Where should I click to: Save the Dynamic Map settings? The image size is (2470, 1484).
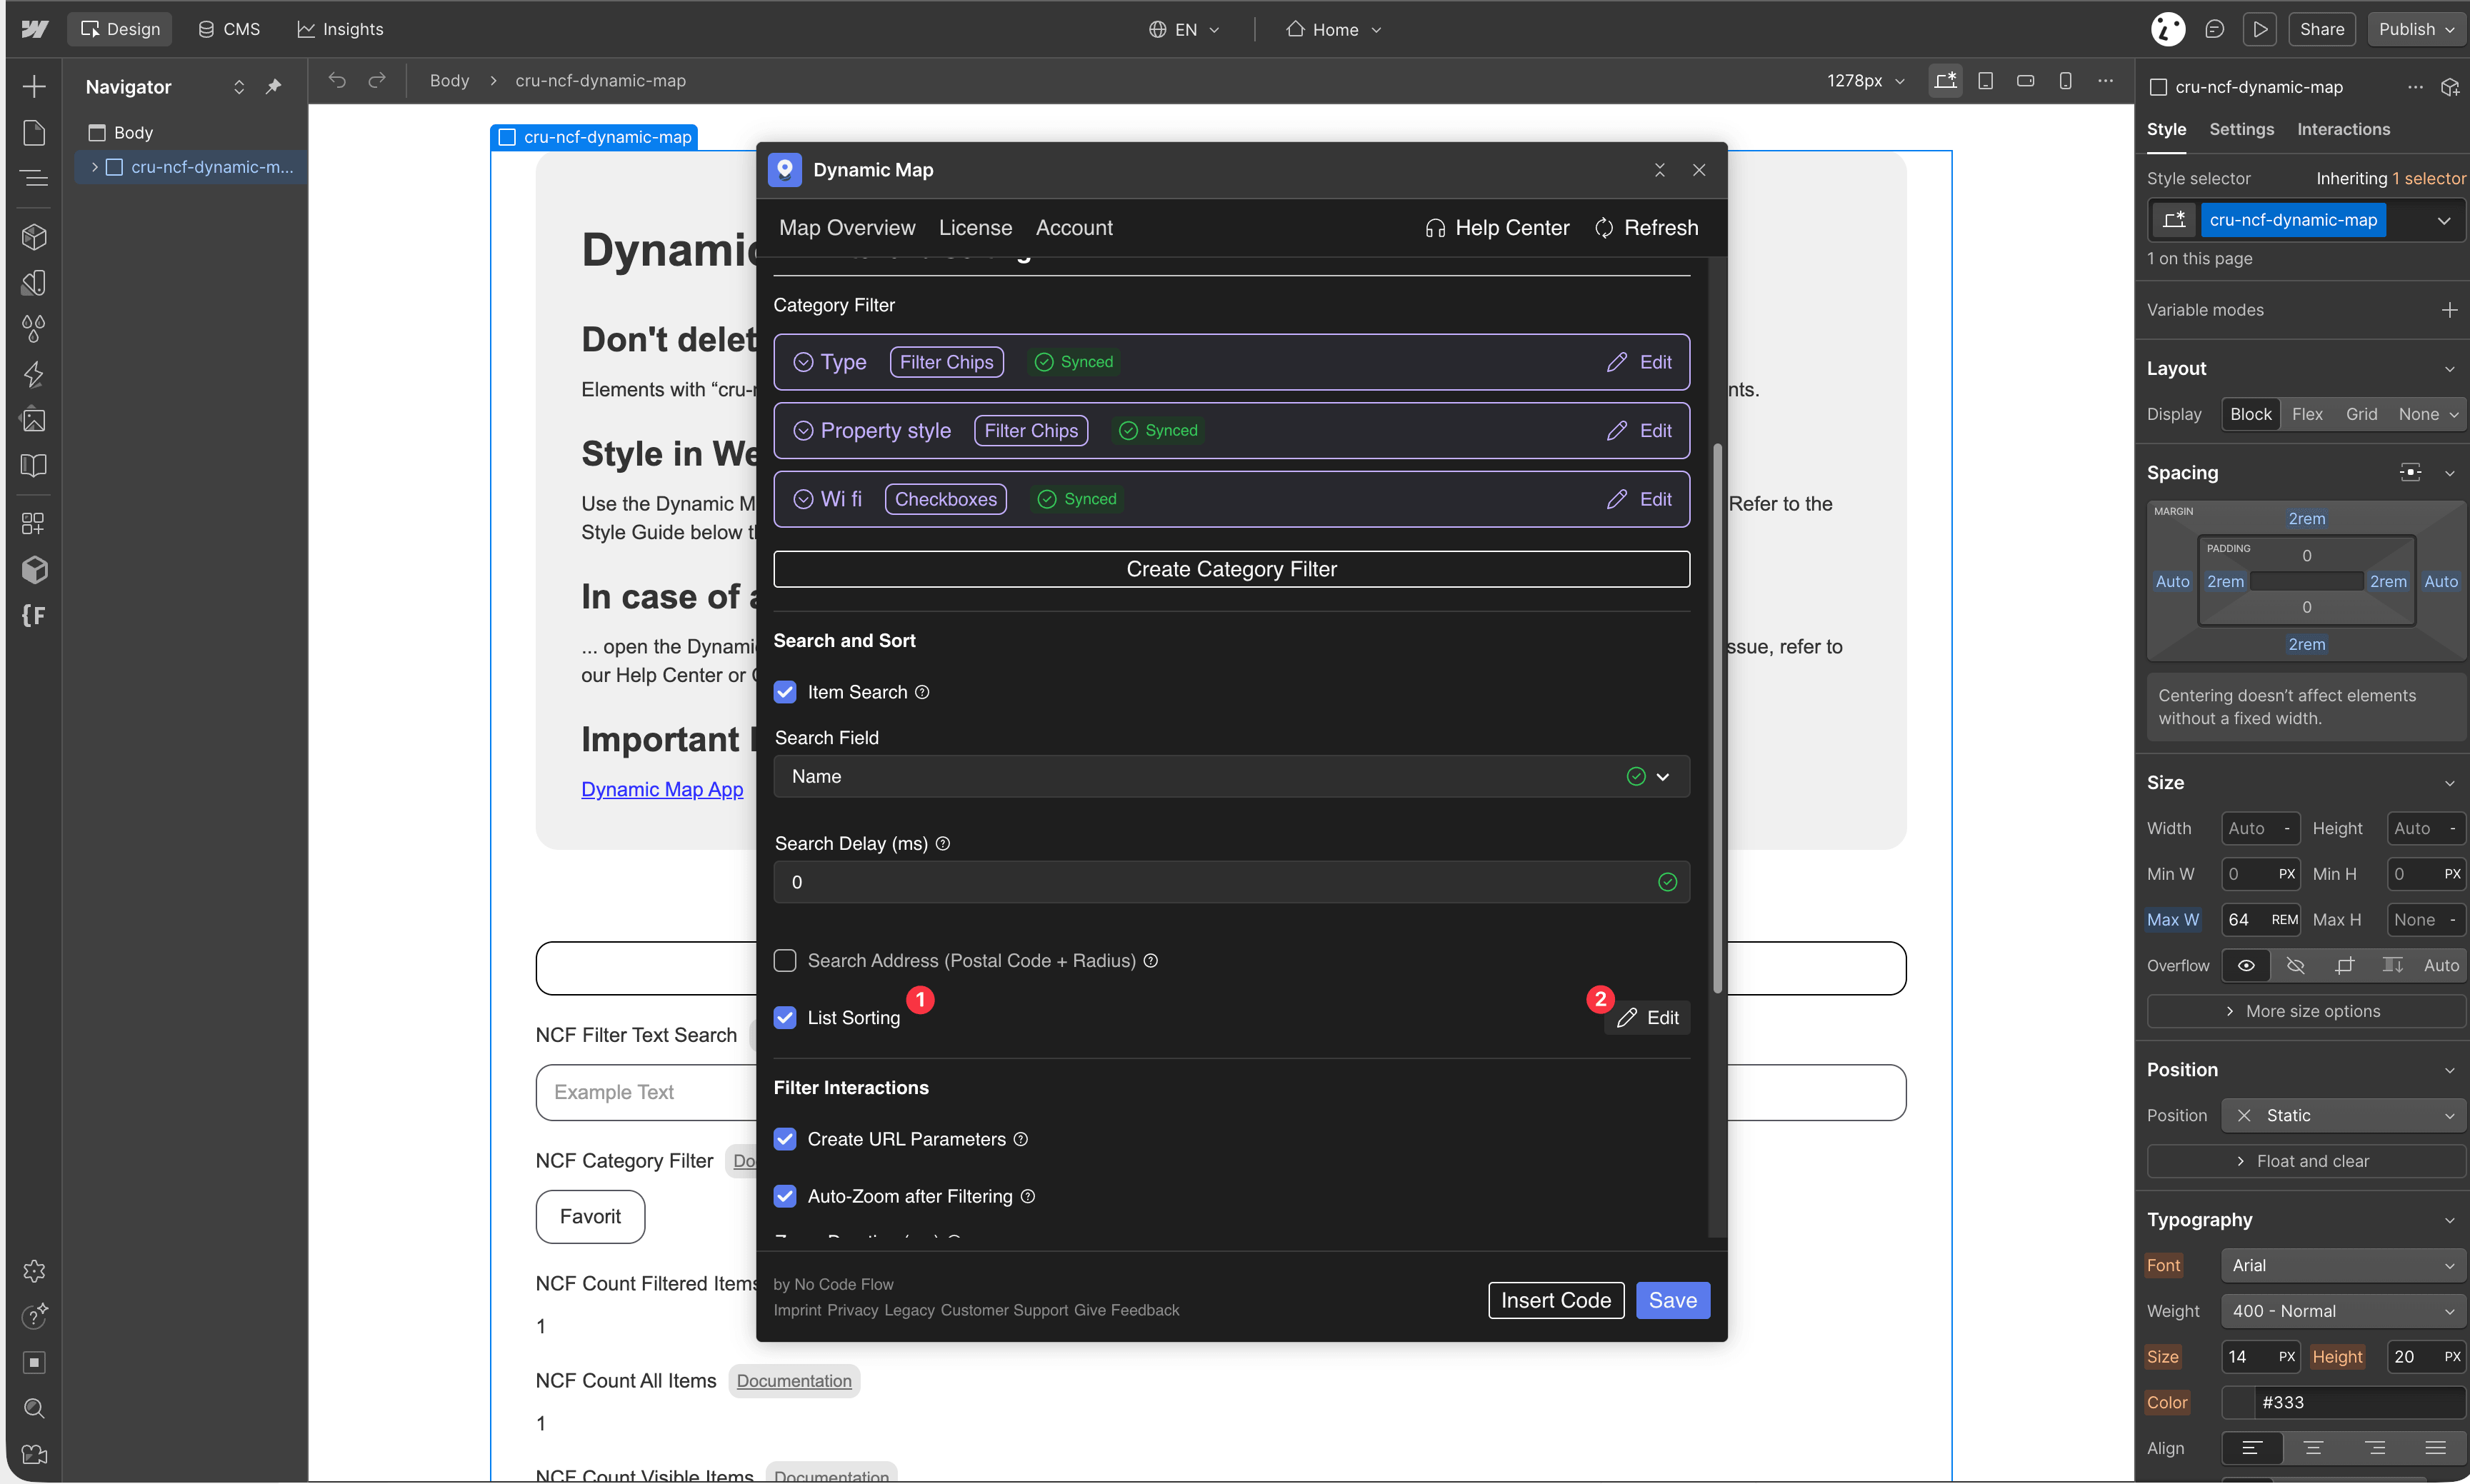point(1672,1300)
